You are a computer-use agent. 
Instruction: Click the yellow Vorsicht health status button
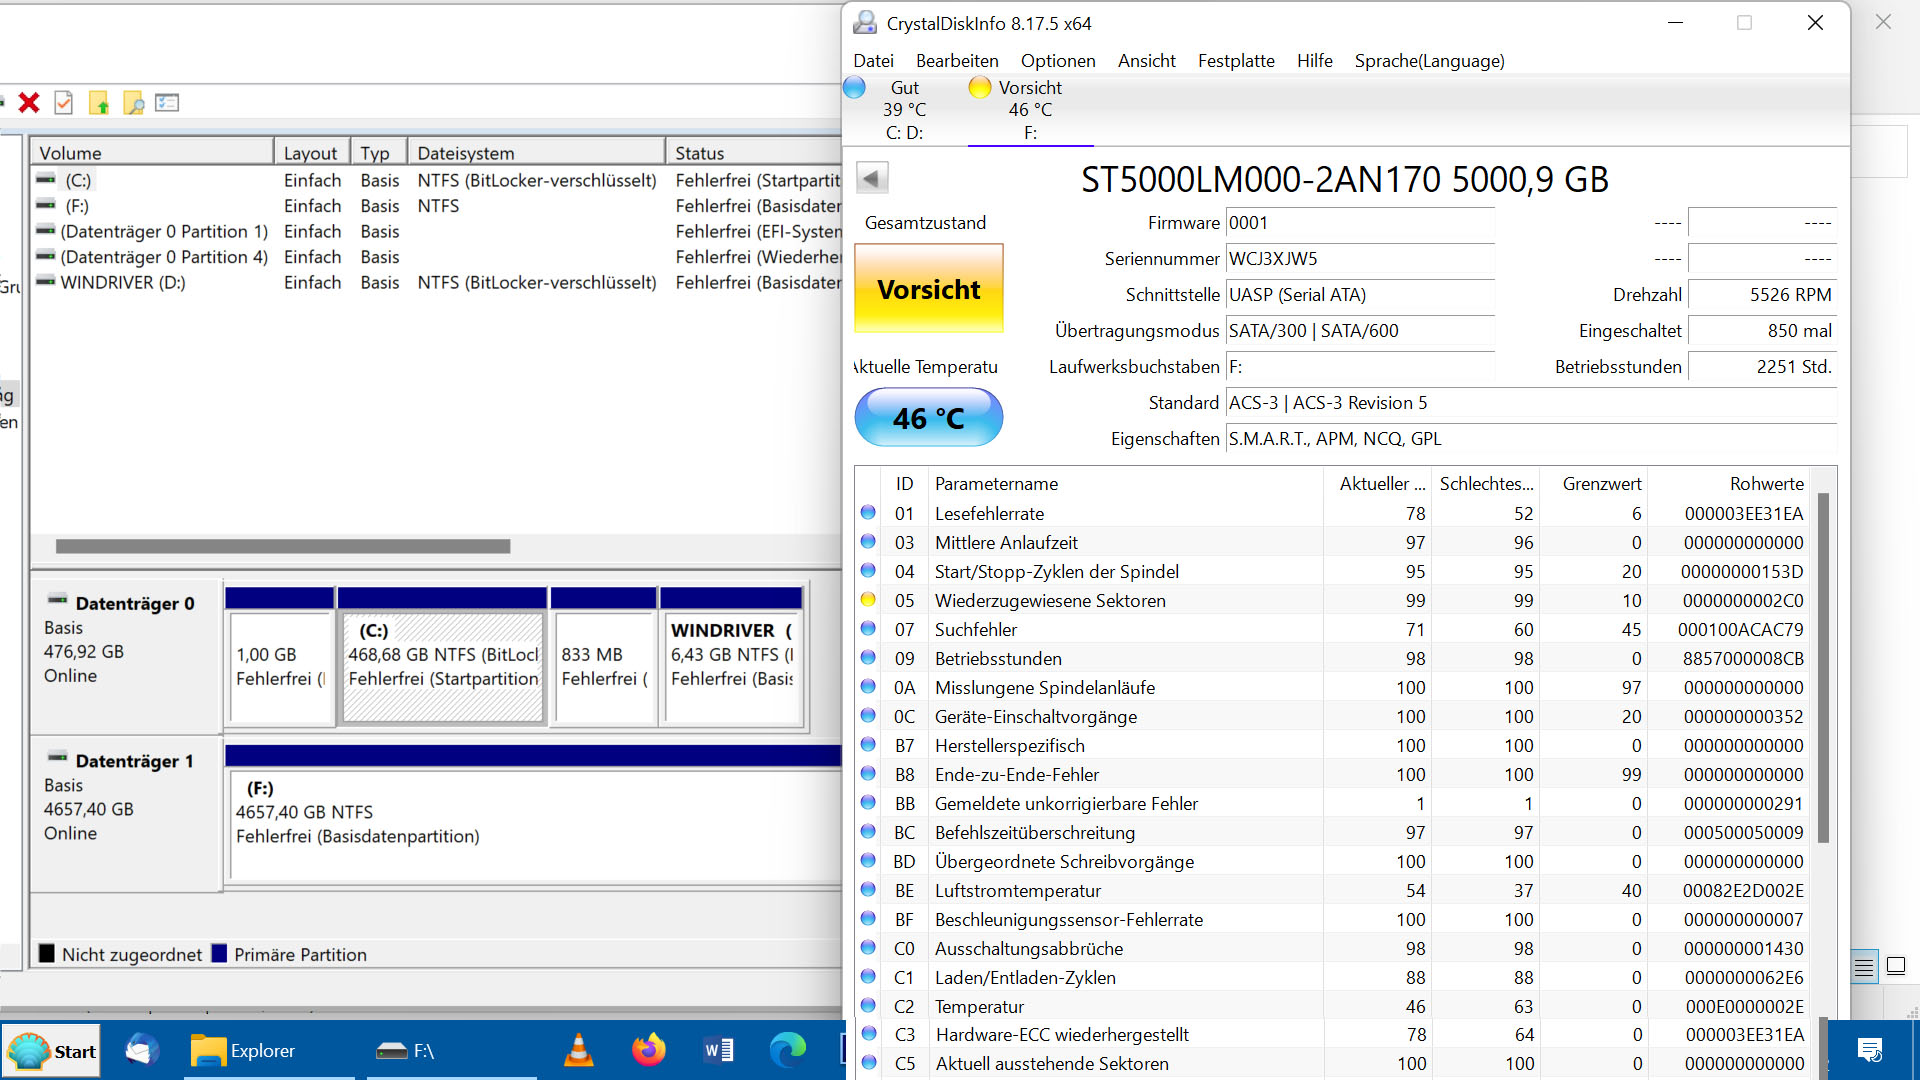pyautogui.click(x=929, y=289)
